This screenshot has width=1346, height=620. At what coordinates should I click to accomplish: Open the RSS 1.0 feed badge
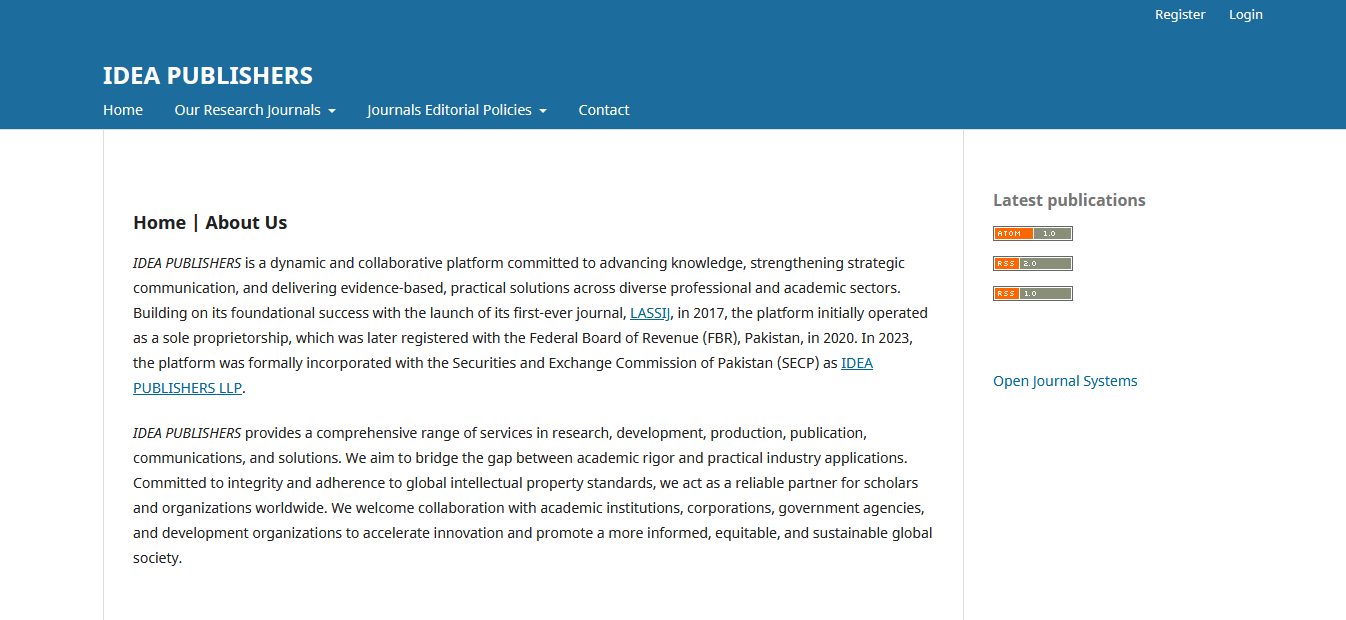tap(1032, 294)
